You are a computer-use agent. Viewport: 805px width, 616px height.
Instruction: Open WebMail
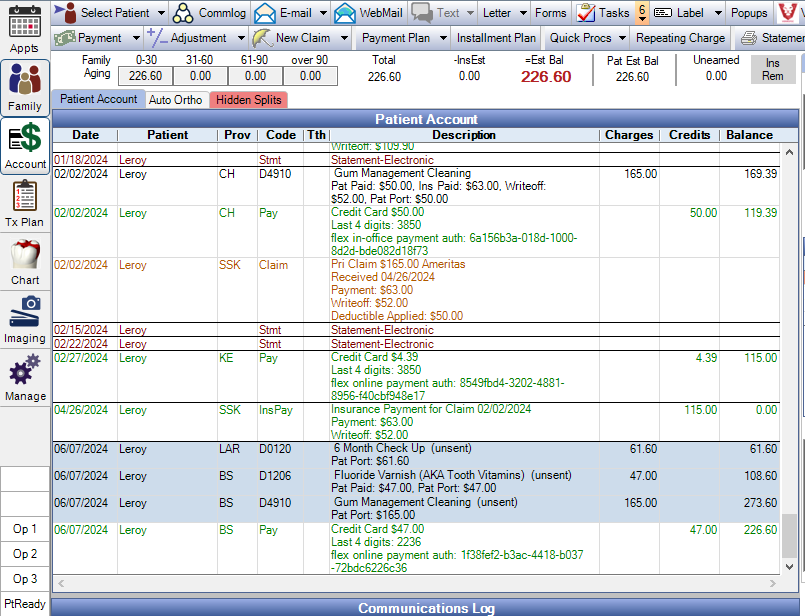(x=369, y=12)
